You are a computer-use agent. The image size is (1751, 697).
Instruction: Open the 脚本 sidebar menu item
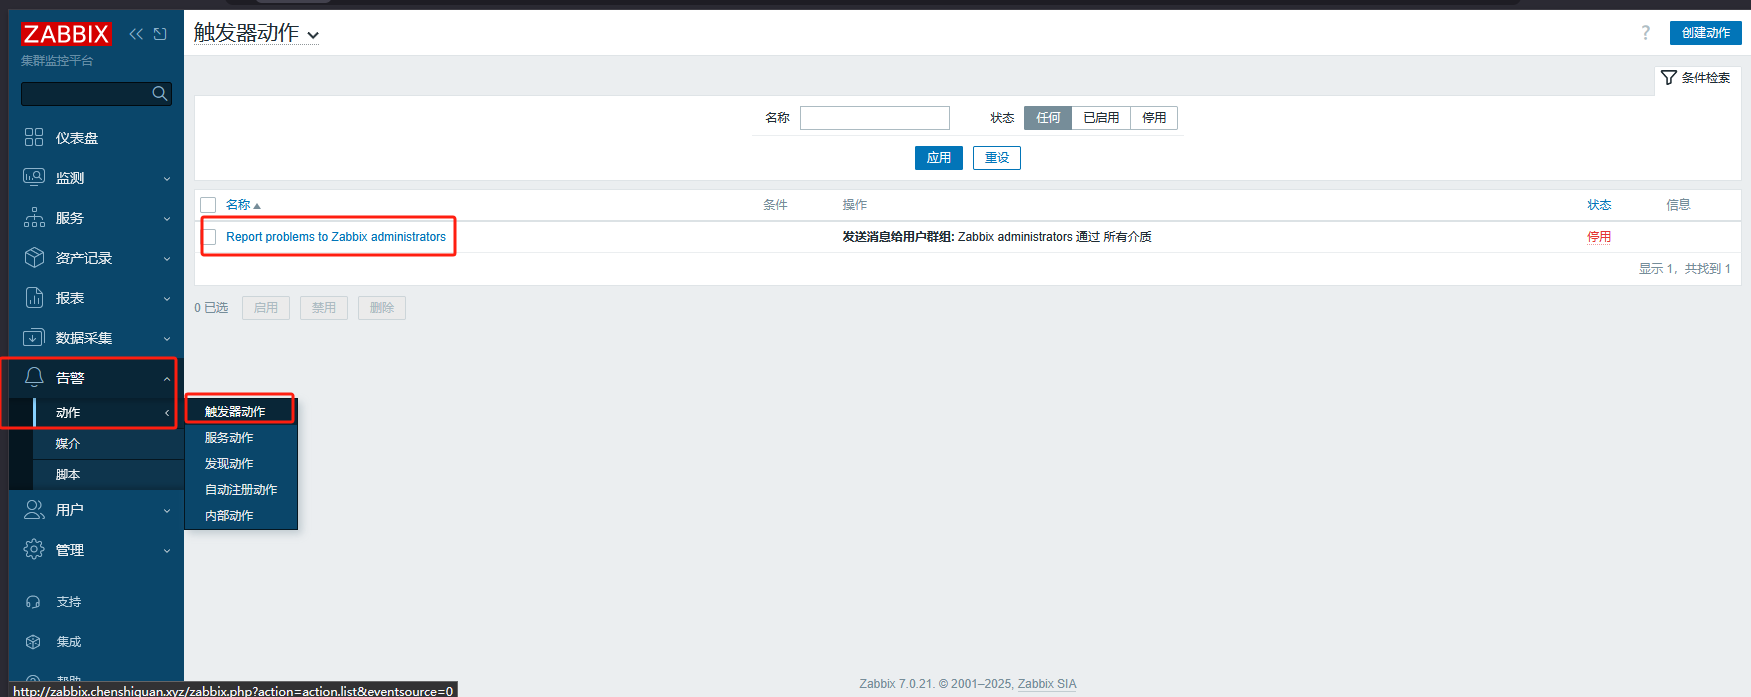coord(108,474)
